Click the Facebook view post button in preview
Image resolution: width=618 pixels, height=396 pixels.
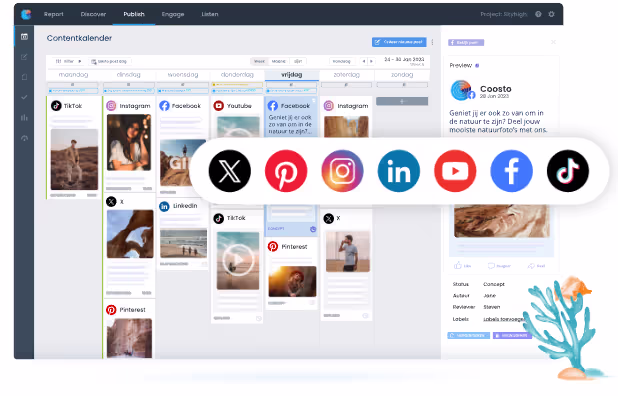coord(465,43)
